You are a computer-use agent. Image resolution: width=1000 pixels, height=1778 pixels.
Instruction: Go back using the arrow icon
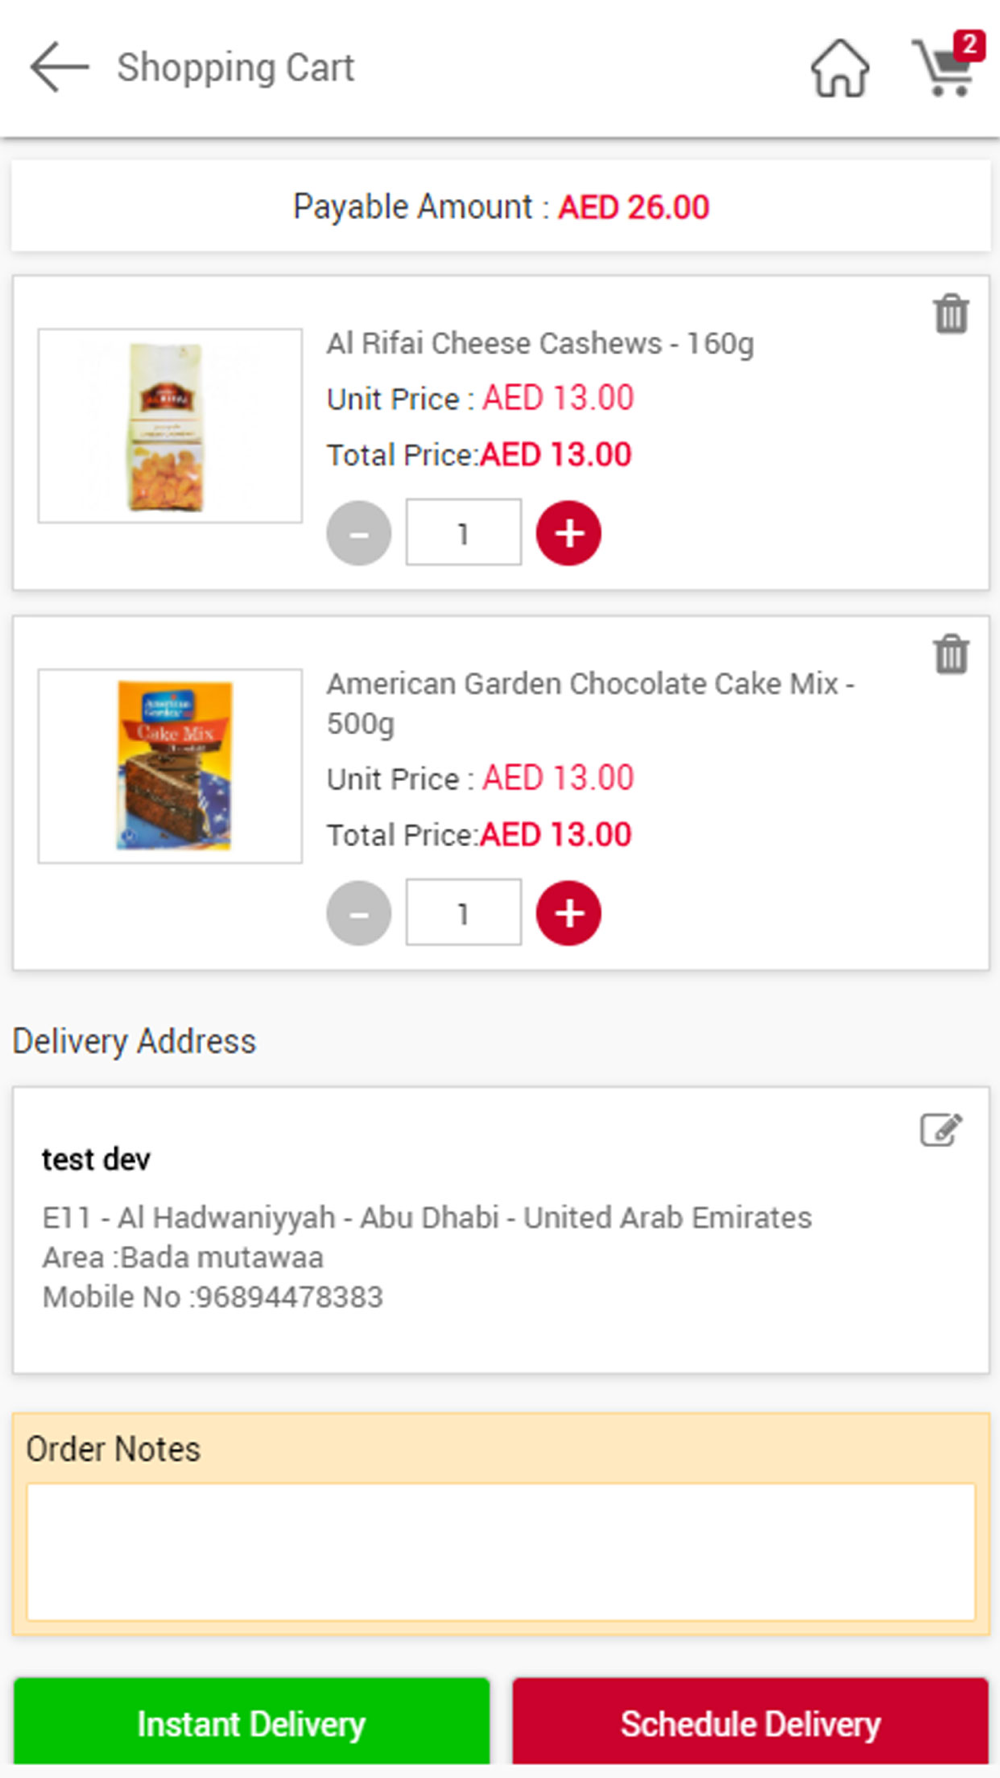(x=59, y=68)
